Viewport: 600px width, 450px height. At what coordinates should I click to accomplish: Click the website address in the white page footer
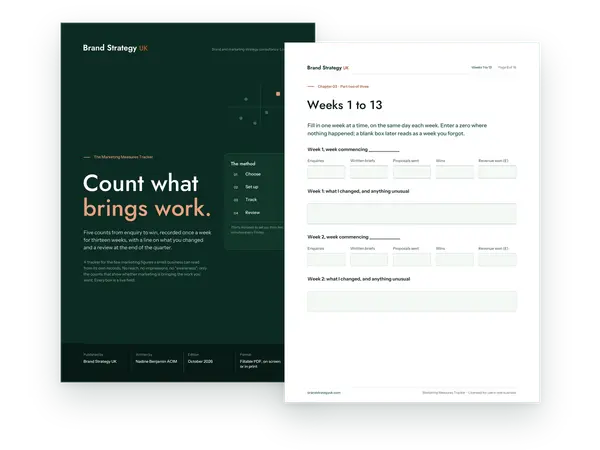[324, 393]
